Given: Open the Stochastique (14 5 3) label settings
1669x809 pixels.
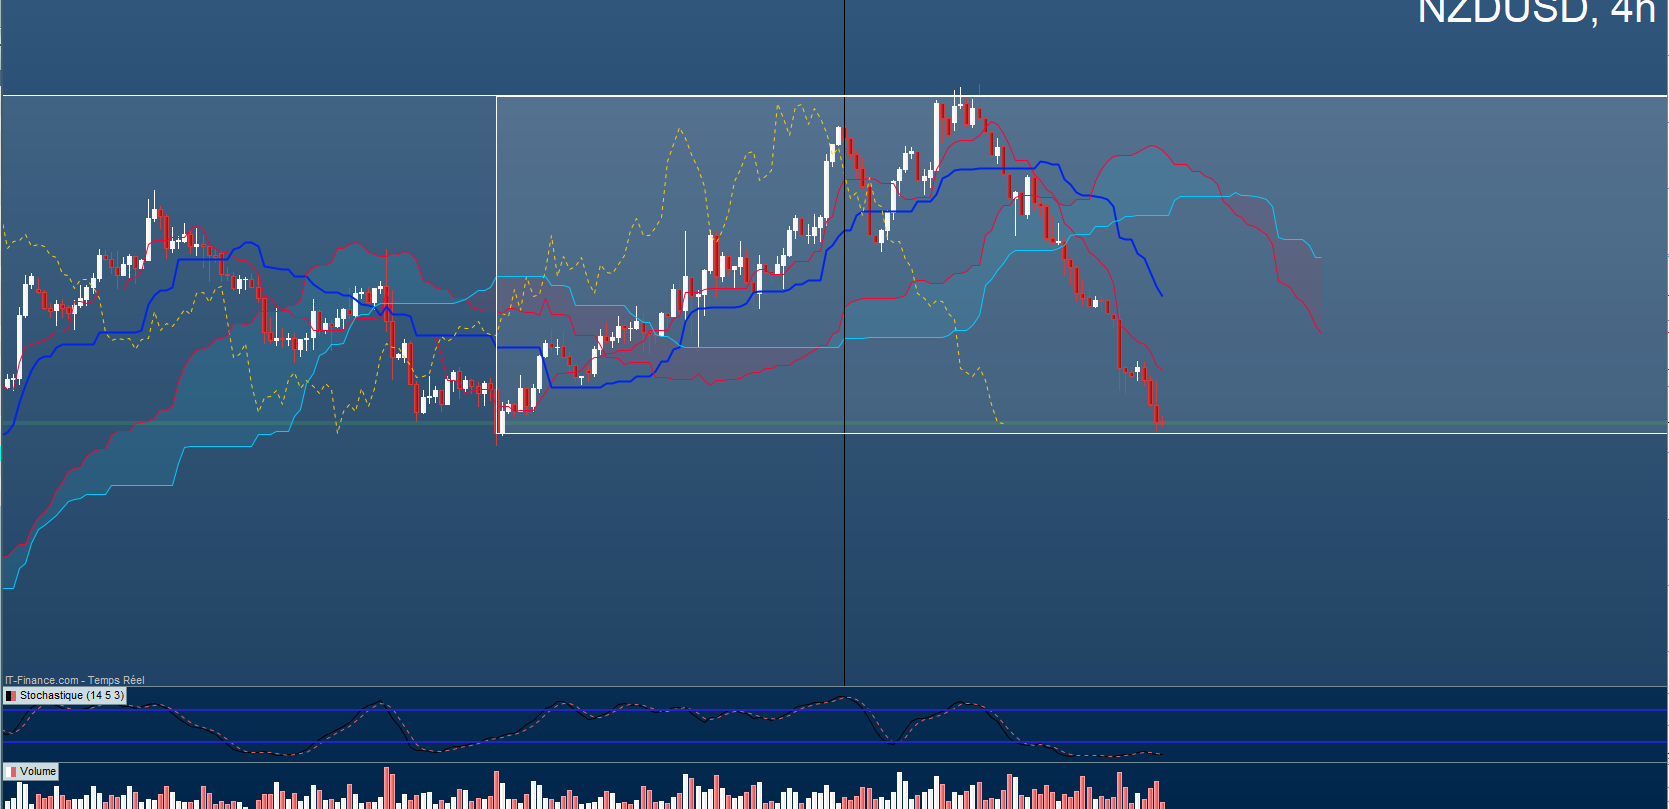Looking at the screenshot, I should point(71,696).
